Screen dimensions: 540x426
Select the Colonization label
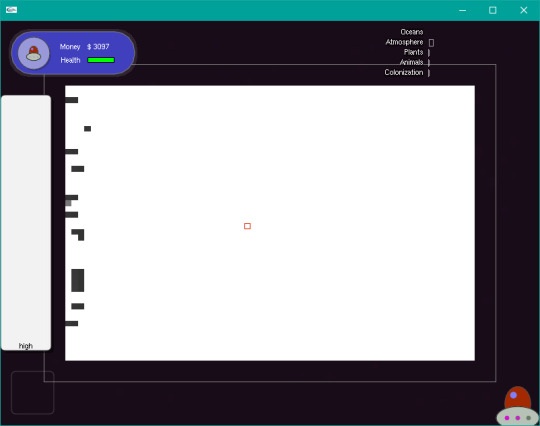(x=404, y=72)
